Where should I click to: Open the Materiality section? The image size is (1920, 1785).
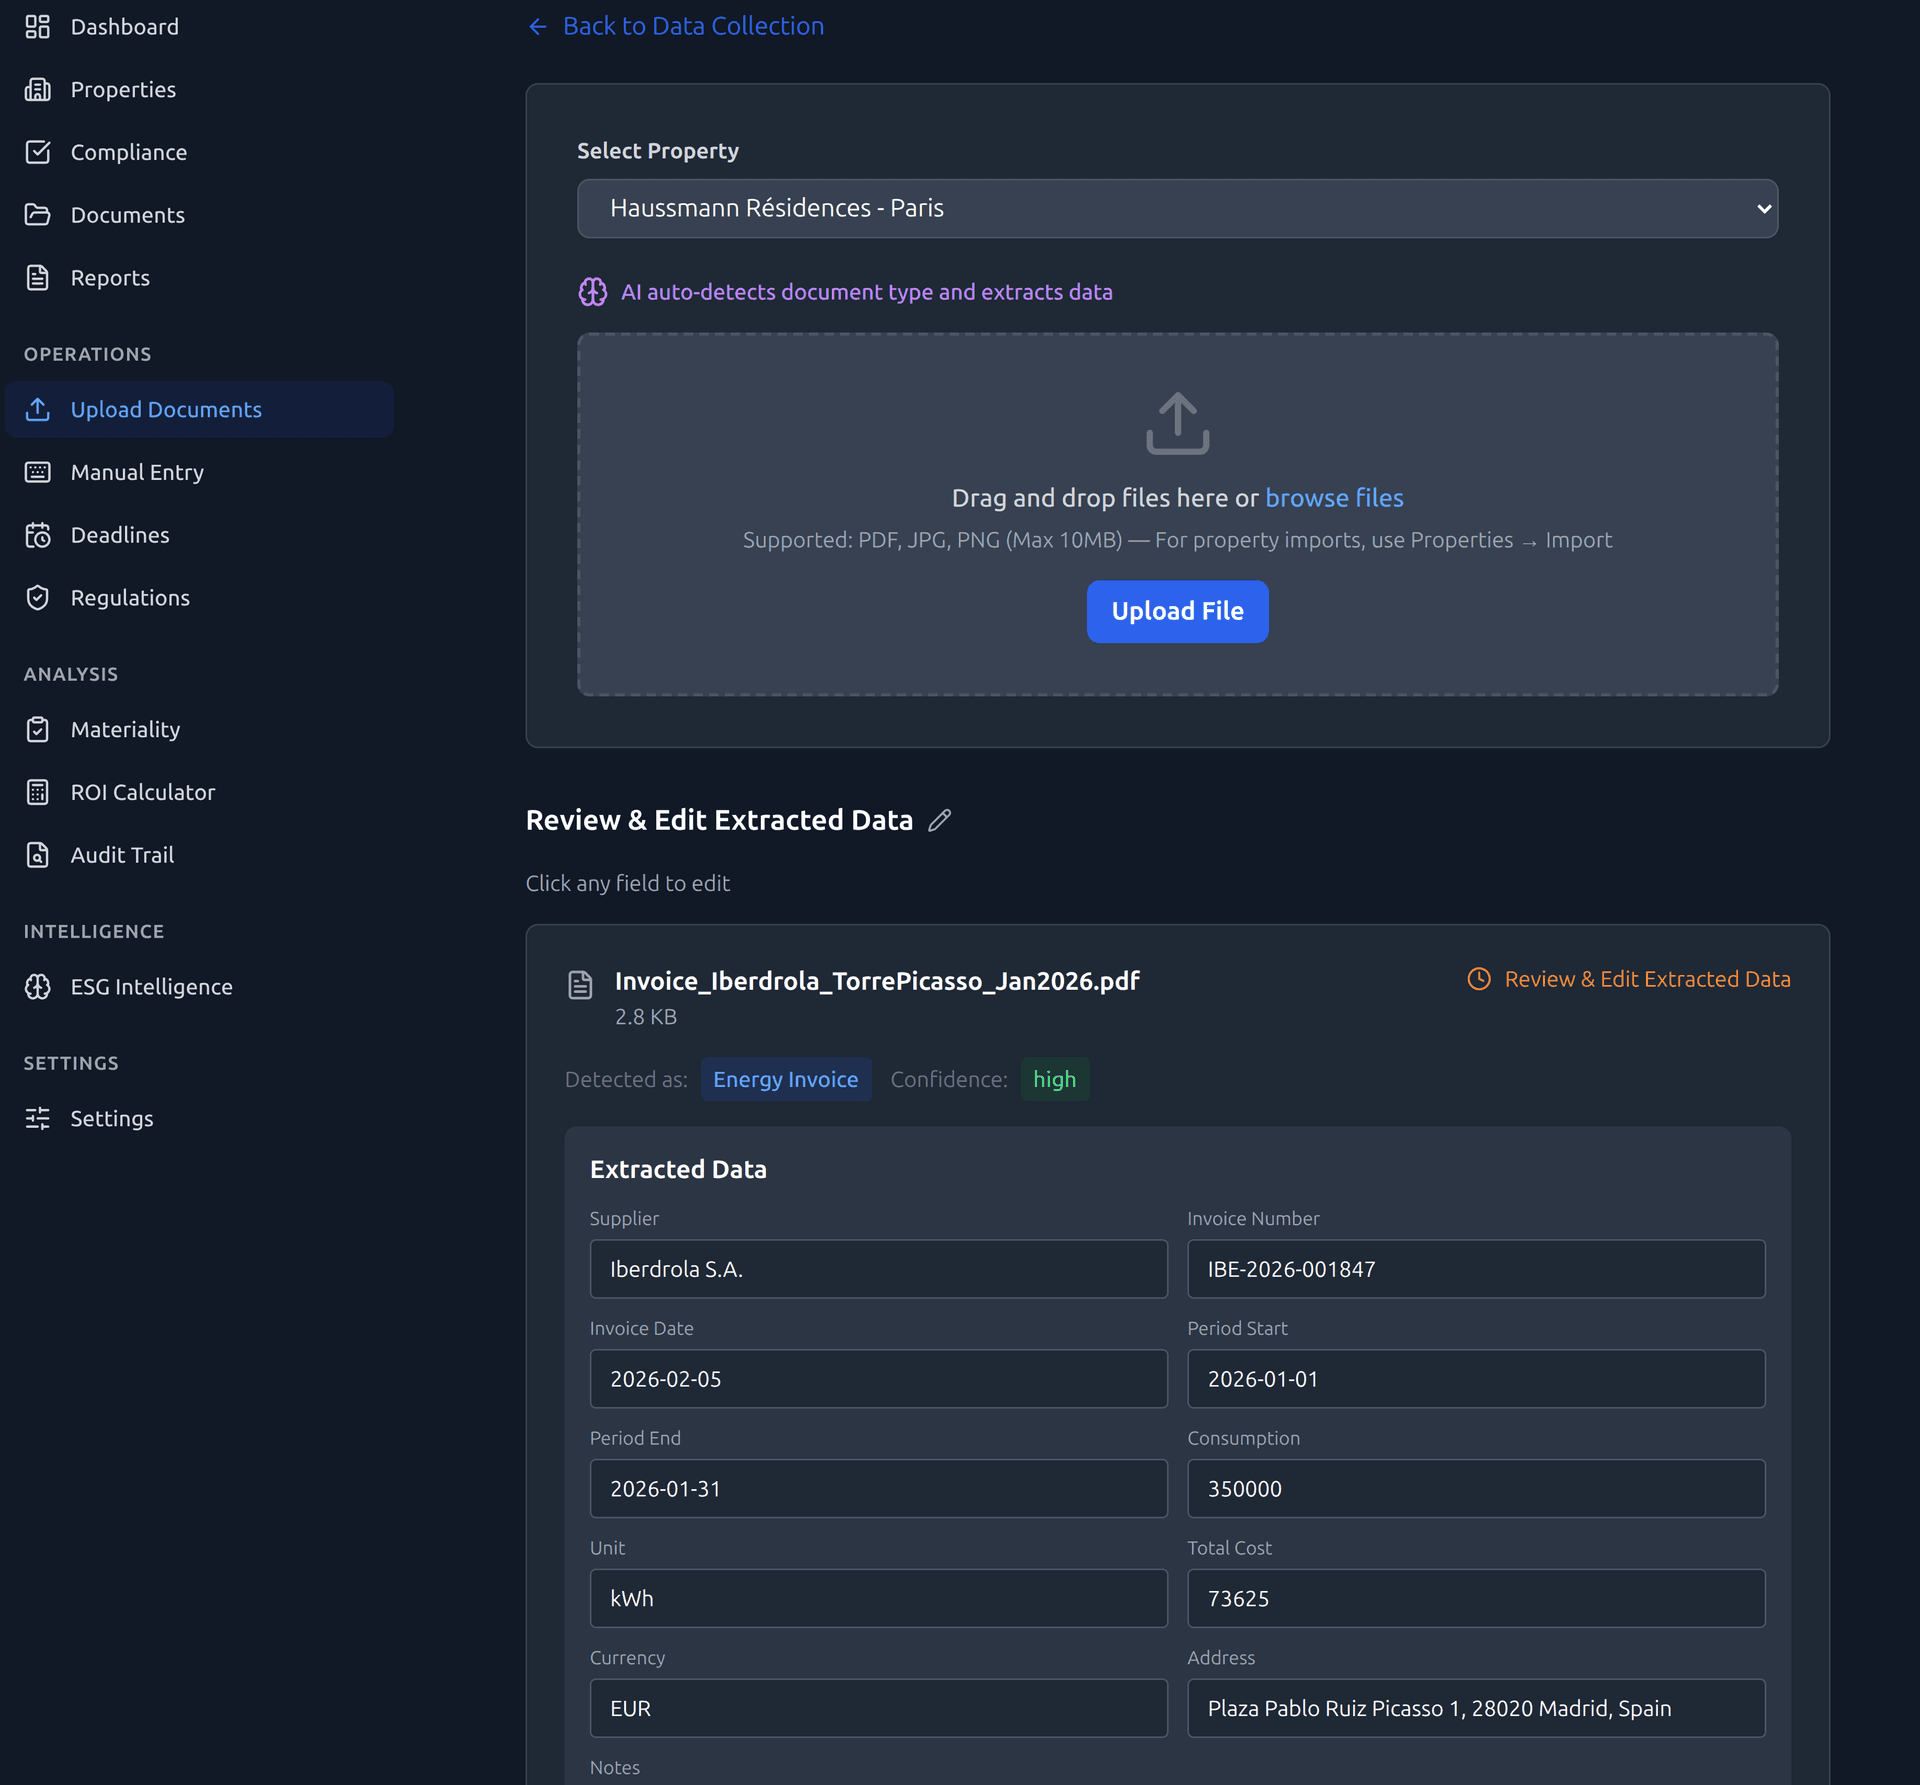click(125, 730)
